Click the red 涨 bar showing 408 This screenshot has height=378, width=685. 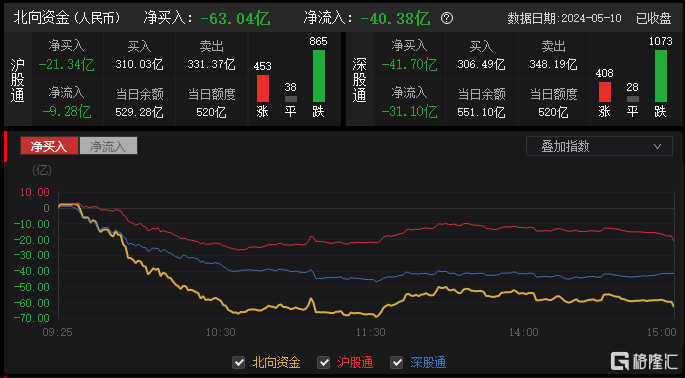(605, 92)
